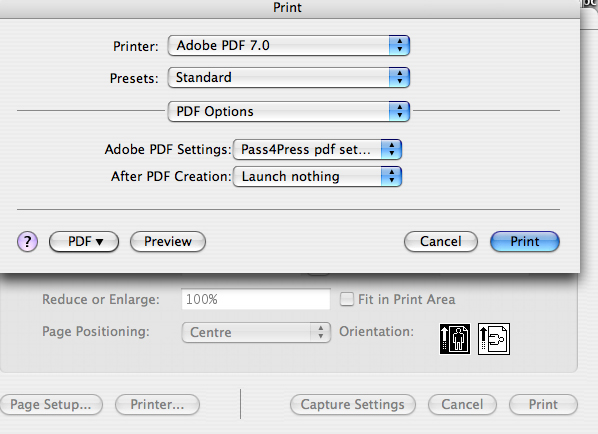Click the Presets popup blue arrow
598x434 pixels.
(399, 78)
